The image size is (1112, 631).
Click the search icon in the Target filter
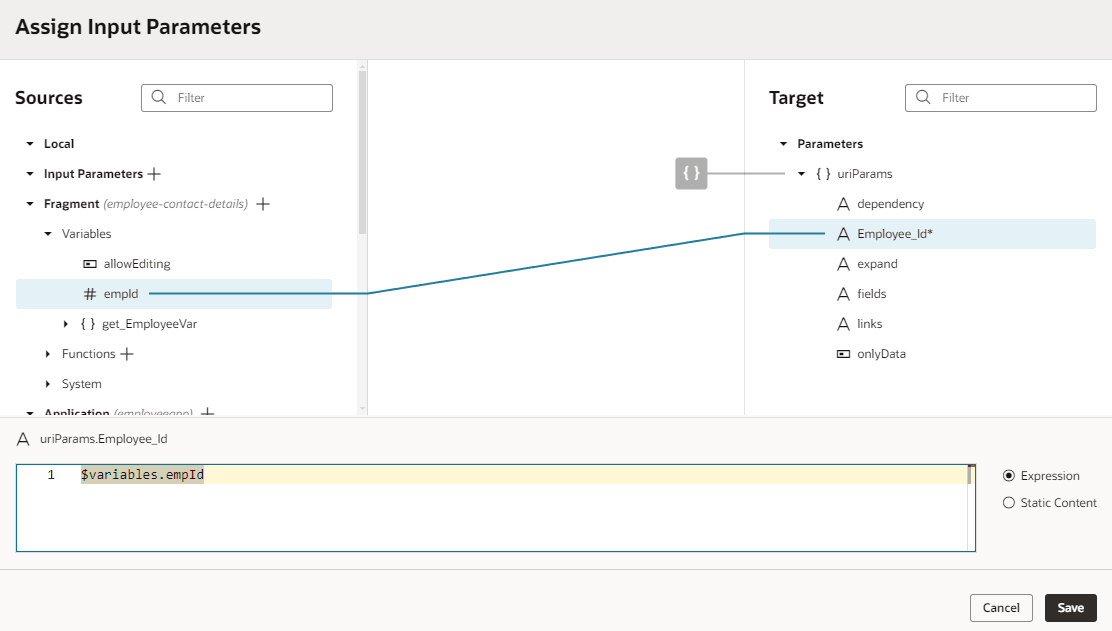coord(922,97)
